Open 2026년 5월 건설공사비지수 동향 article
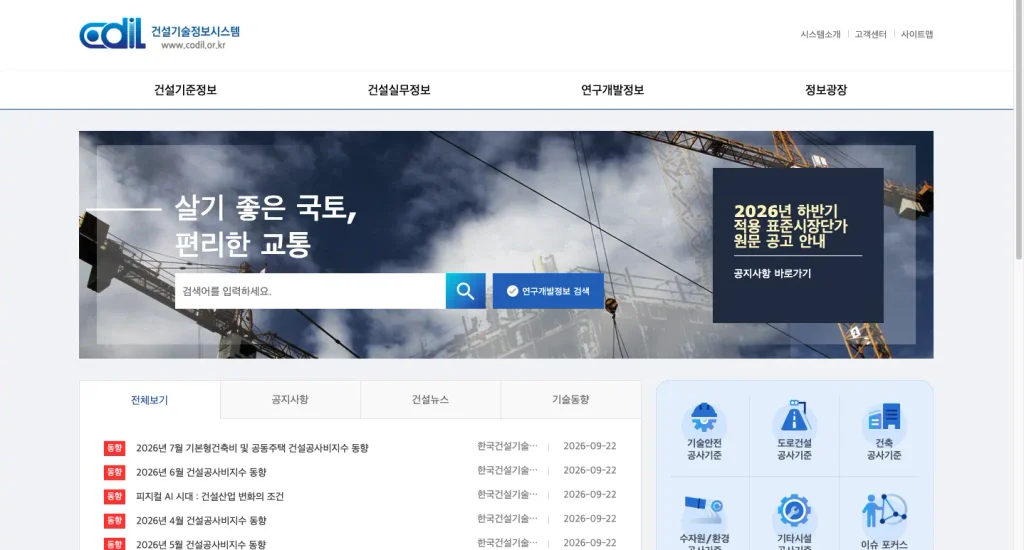1024x550 pixels. 201,544
